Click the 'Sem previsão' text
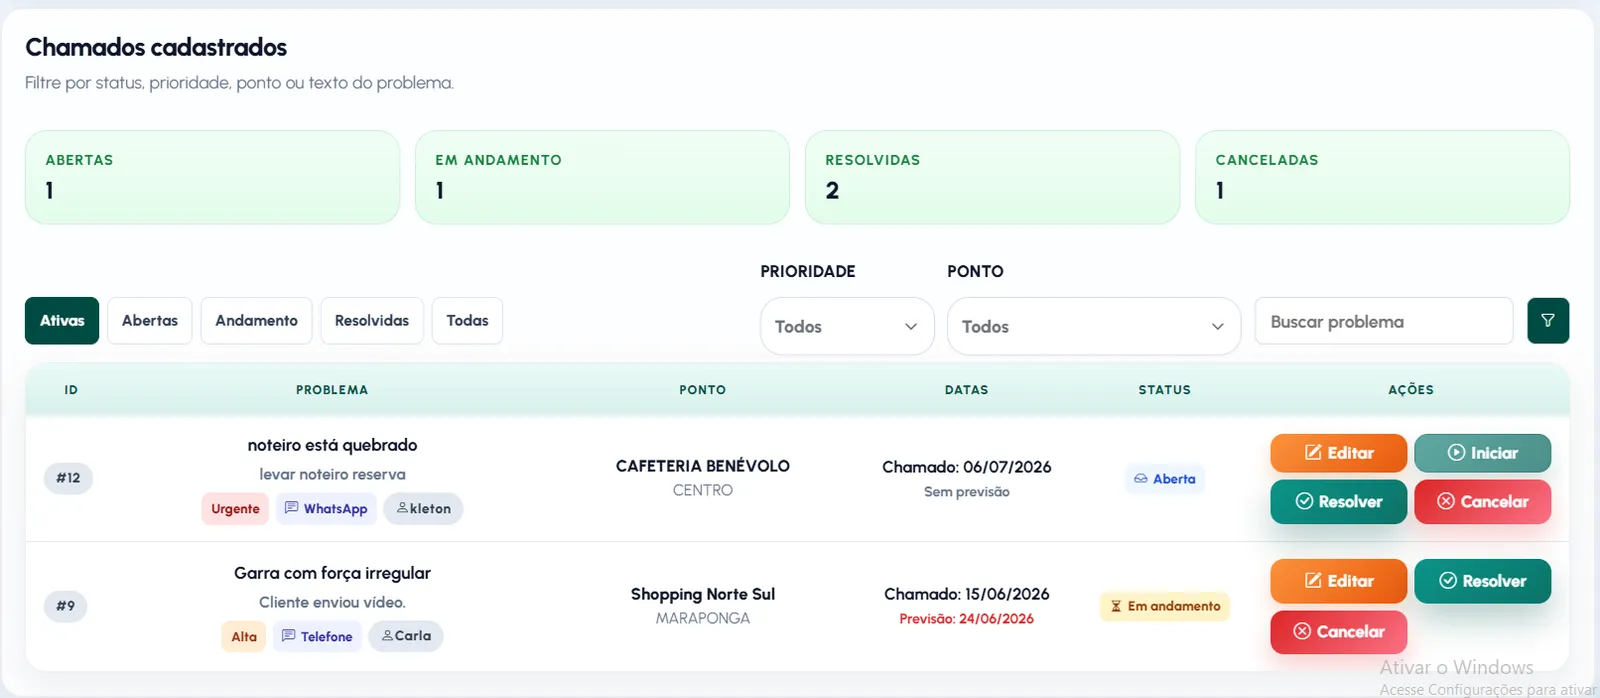Viewport: 1600px width, 698px height. [967, 492]
